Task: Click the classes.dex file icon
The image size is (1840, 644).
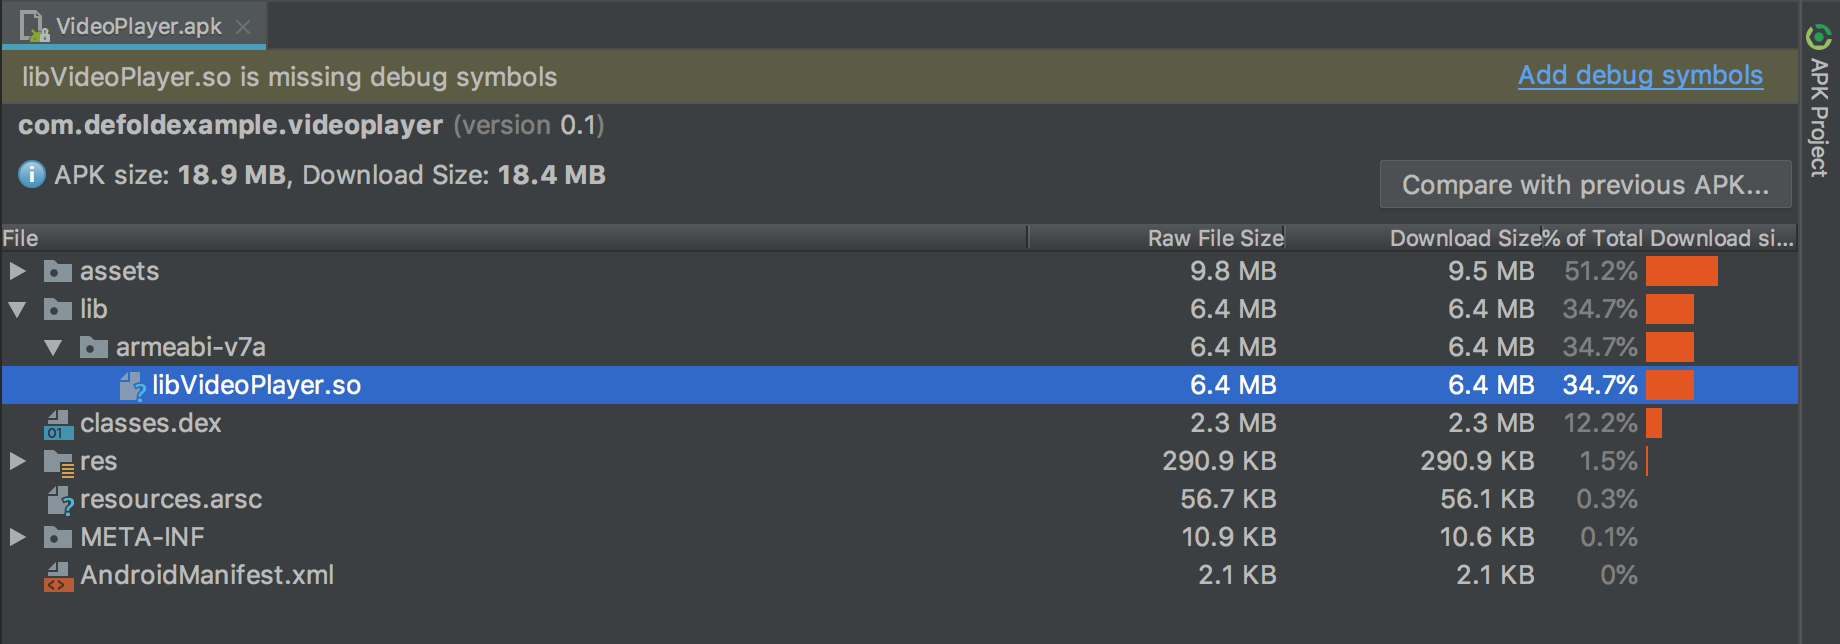Action: pyautogui.click(x=58, y=424)
